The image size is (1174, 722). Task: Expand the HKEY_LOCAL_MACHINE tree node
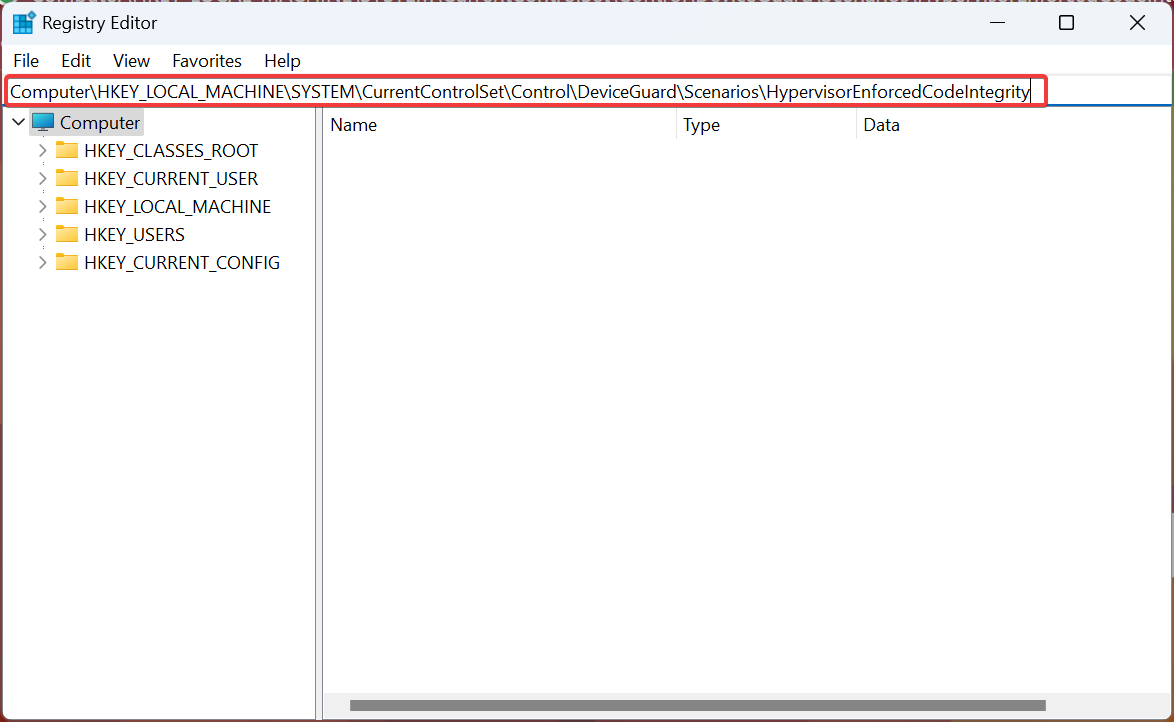pos(42,206)
